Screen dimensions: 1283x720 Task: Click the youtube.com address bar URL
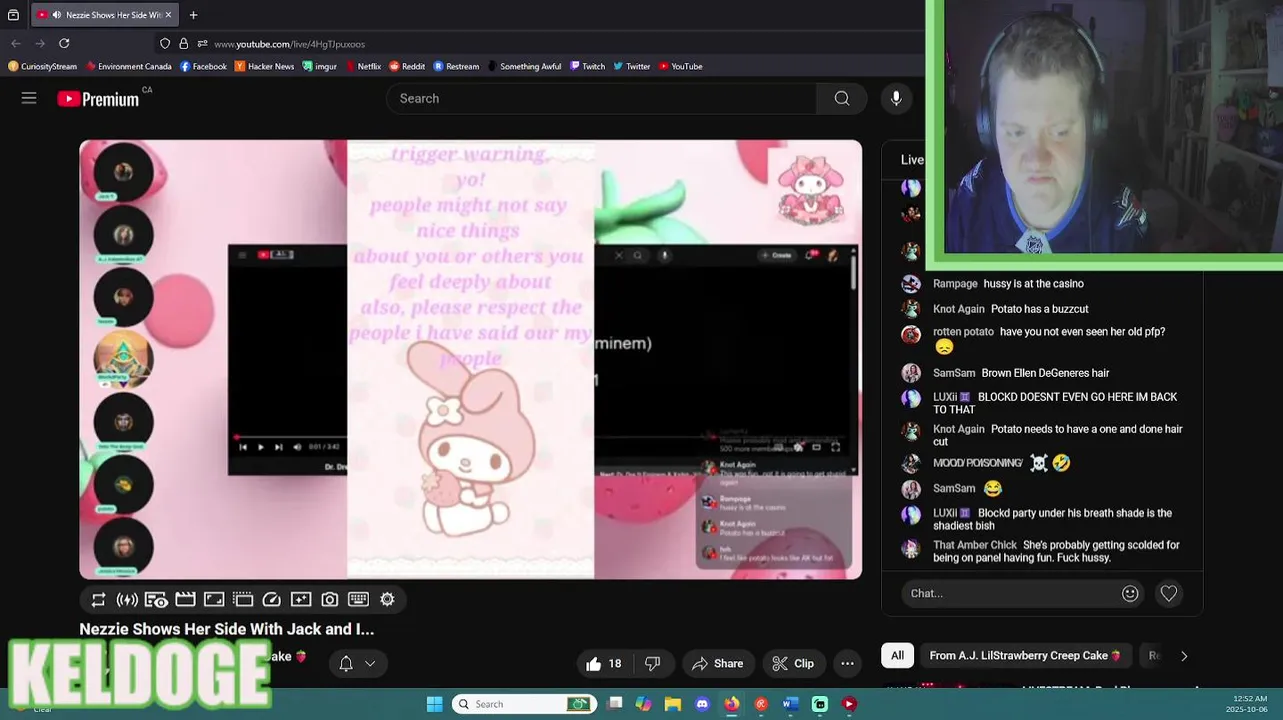(x=289, y=44)
